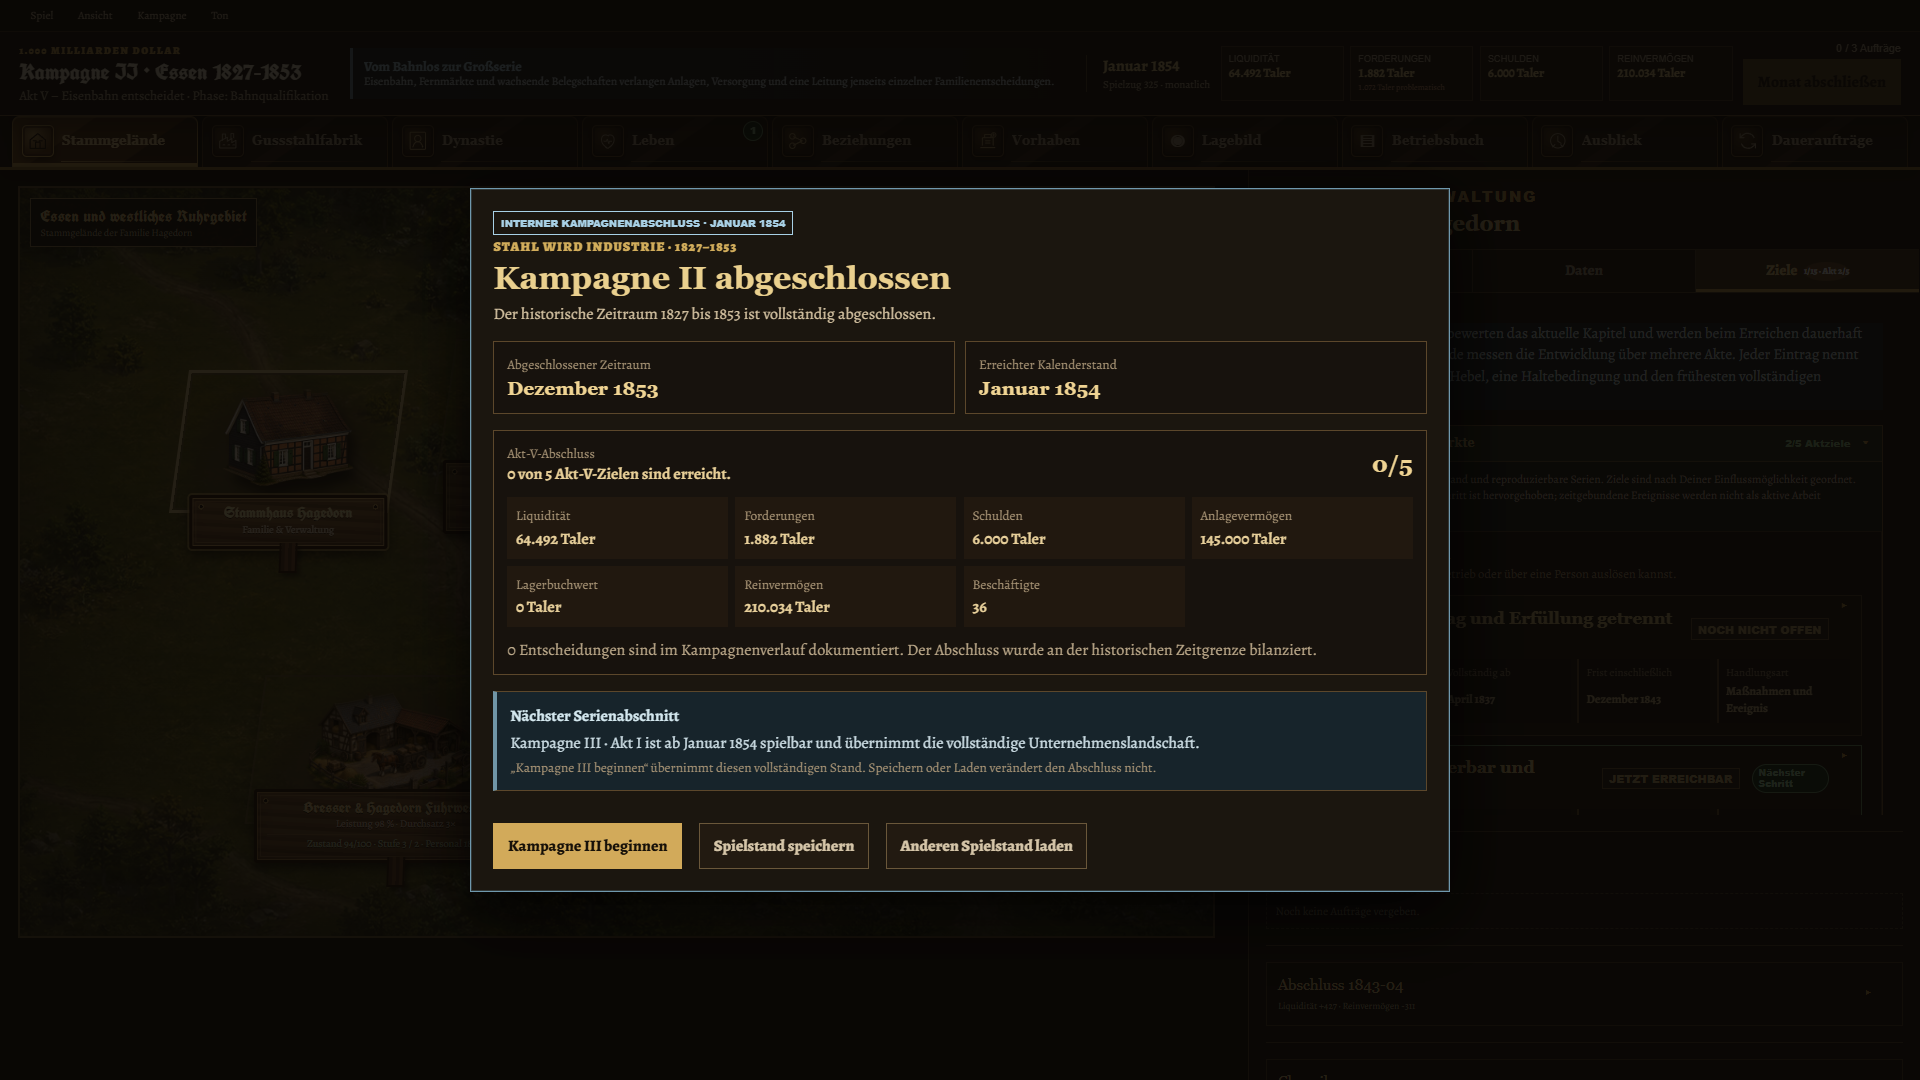Switch to the Daten tab
Image resolution: width=1920 pixels, height=1080 pixels.
tap(1583, 271)
